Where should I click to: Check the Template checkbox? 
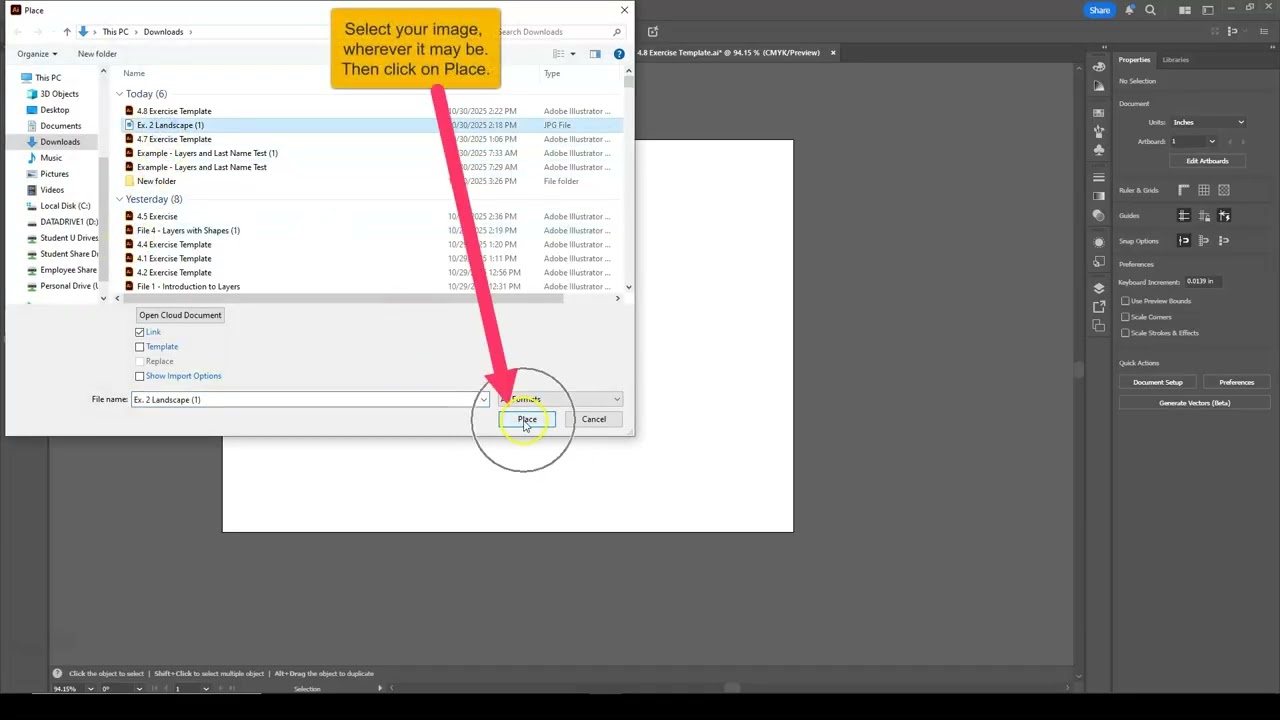click(140, 347)
